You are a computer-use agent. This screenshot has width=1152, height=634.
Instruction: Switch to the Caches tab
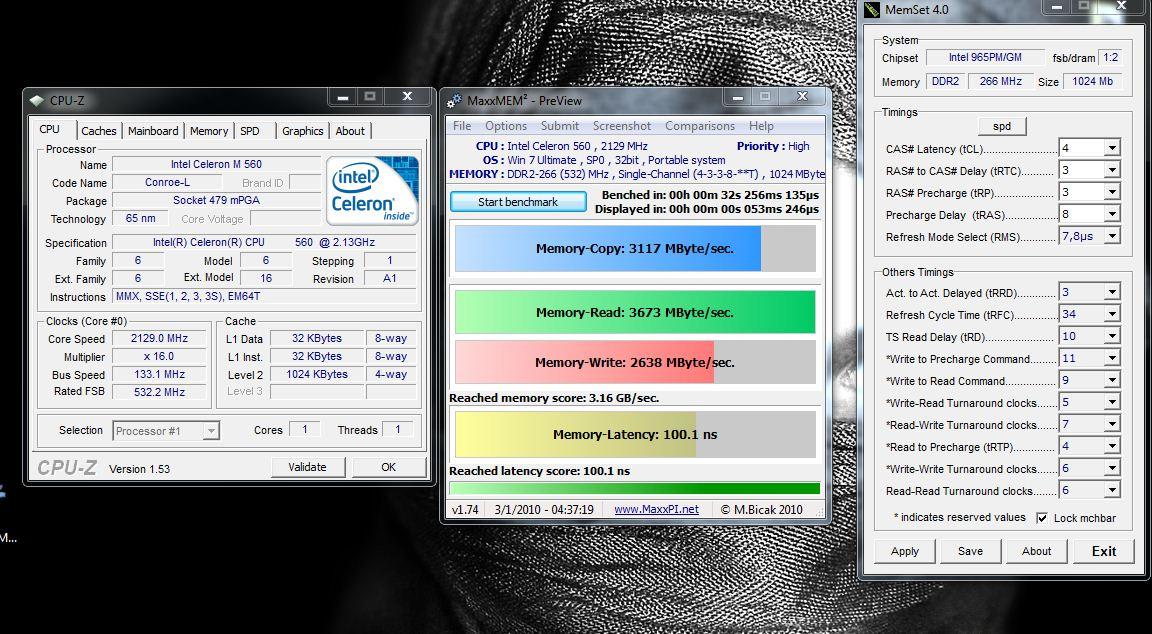tap(98, 131)
